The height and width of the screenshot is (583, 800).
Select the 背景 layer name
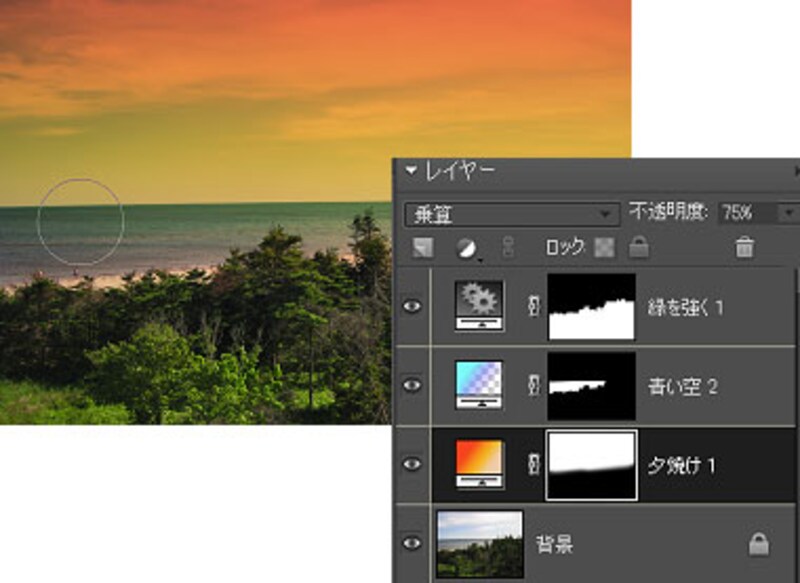click(x=554, y=544)
